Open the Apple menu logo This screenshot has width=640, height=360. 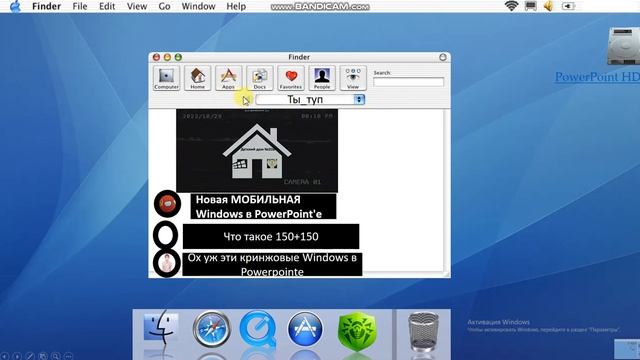pyautogui.click(x=15, y=6)
